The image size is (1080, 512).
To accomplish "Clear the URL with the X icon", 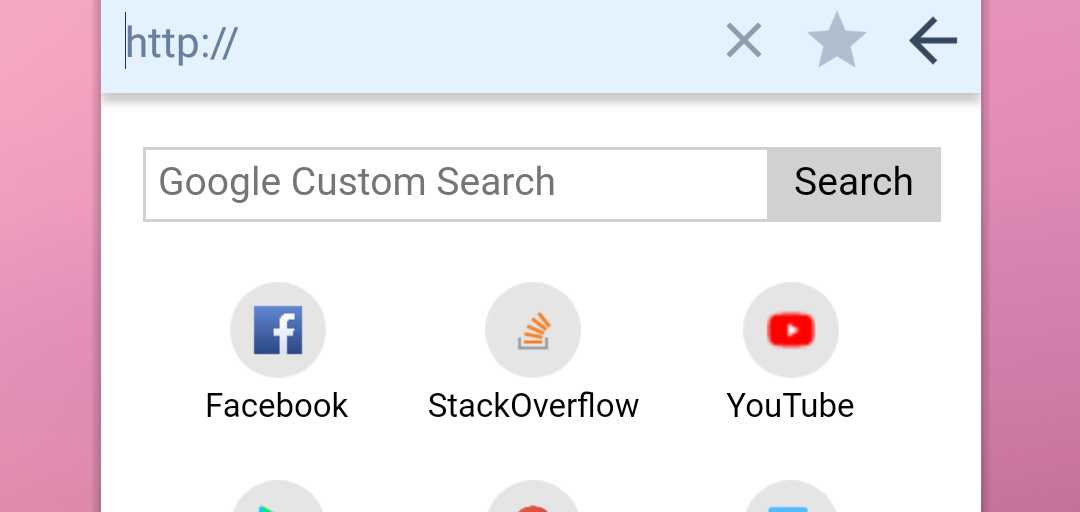I will [744, 41].
